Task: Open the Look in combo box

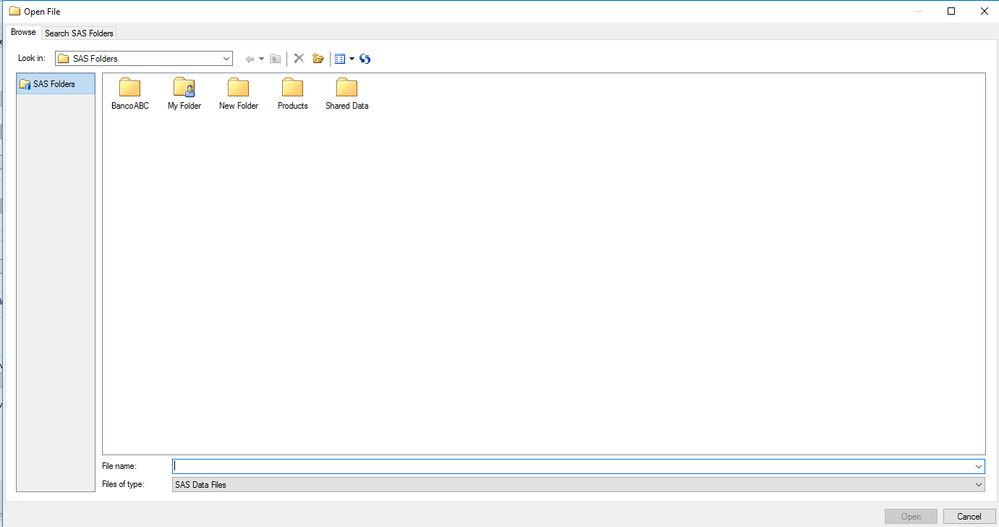Action: (x=144, y=59)
